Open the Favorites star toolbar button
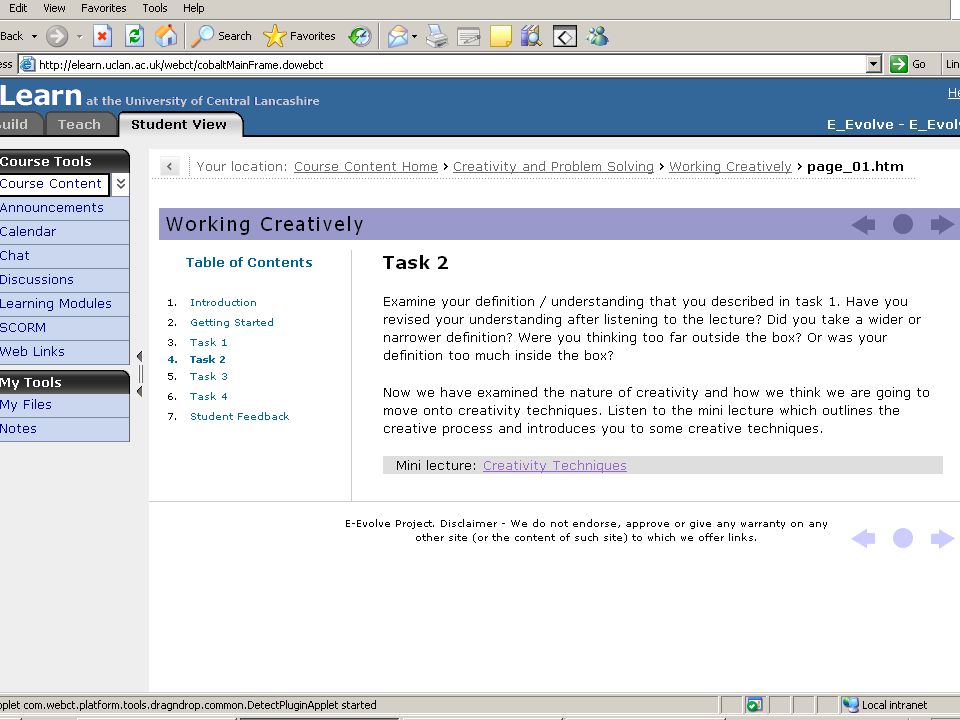This screenshot has height=720, width=960. [x=299, y=36]
